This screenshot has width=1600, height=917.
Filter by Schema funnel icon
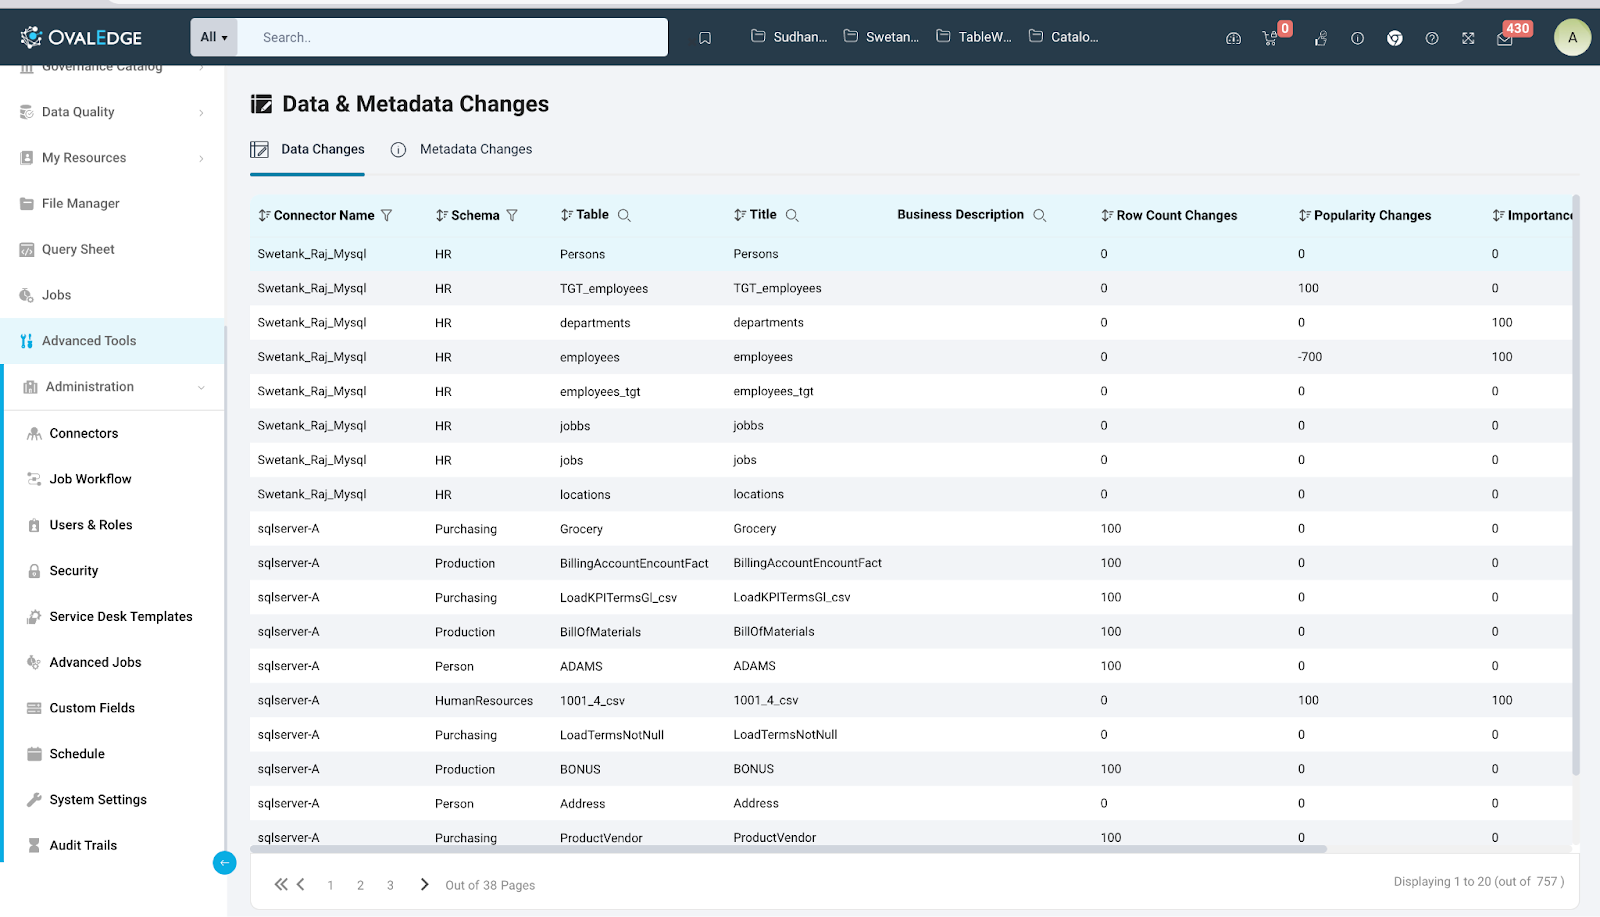coord(512,215)
